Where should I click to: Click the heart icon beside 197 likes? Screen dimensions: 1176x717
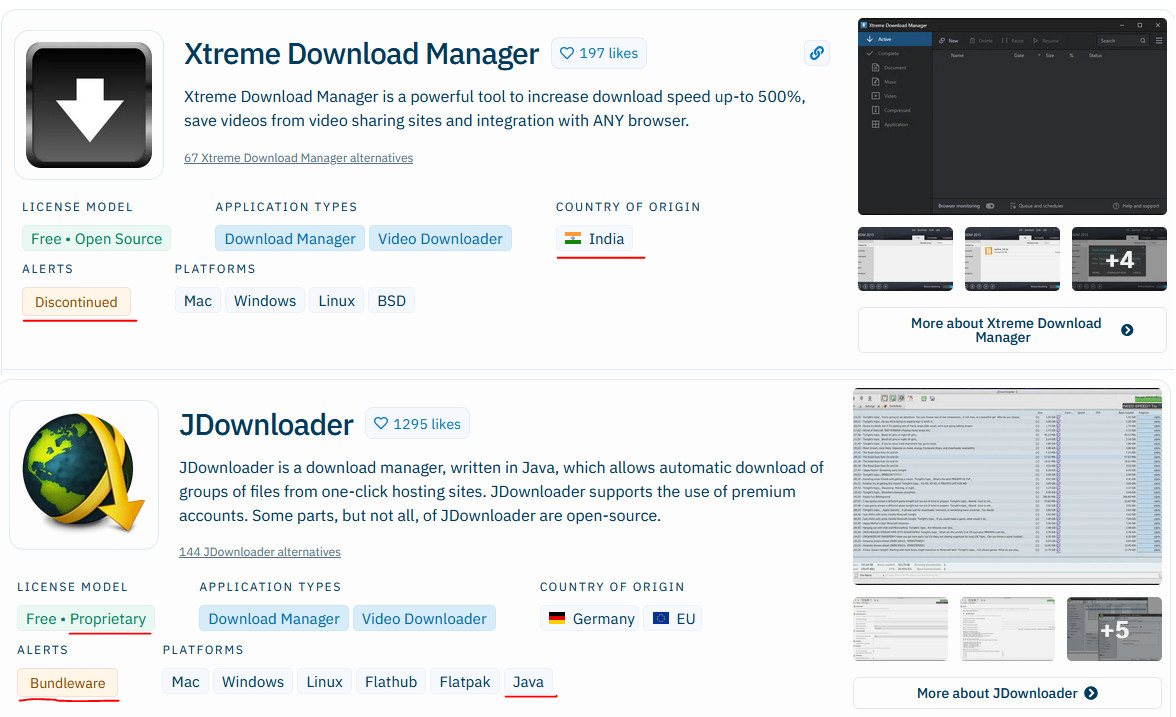click(567, 53)
